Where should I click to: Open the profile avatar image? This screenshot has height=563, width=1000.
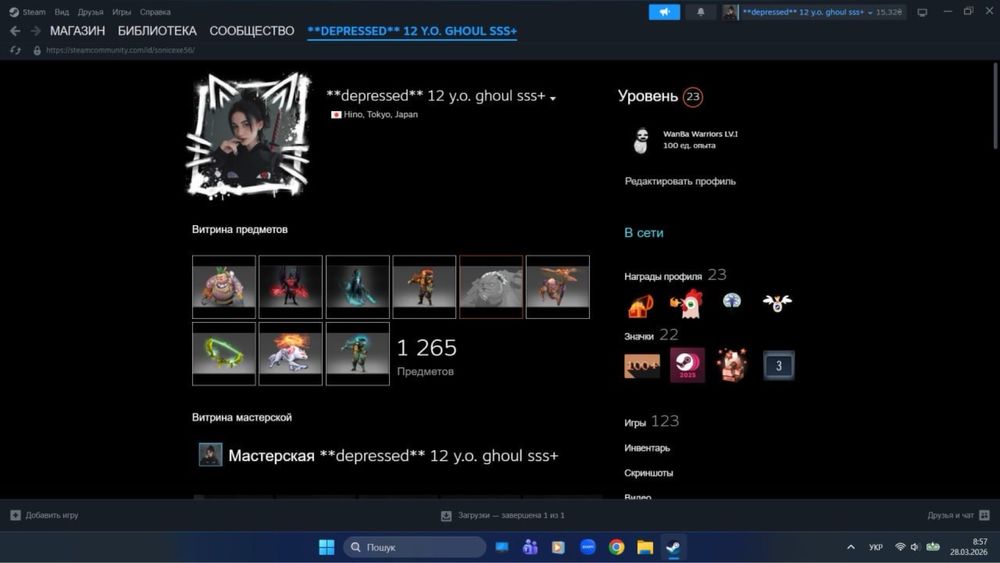click(x=249, y=136)
